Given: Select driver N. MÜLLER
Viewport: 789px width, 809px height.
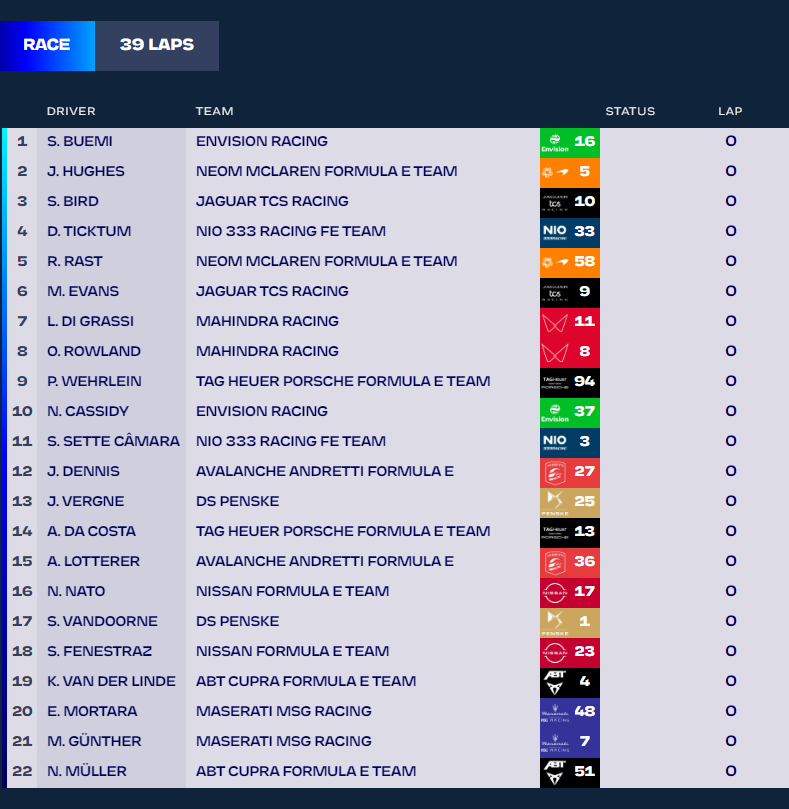Looking at the screenshot, I should tap(87, 771).
